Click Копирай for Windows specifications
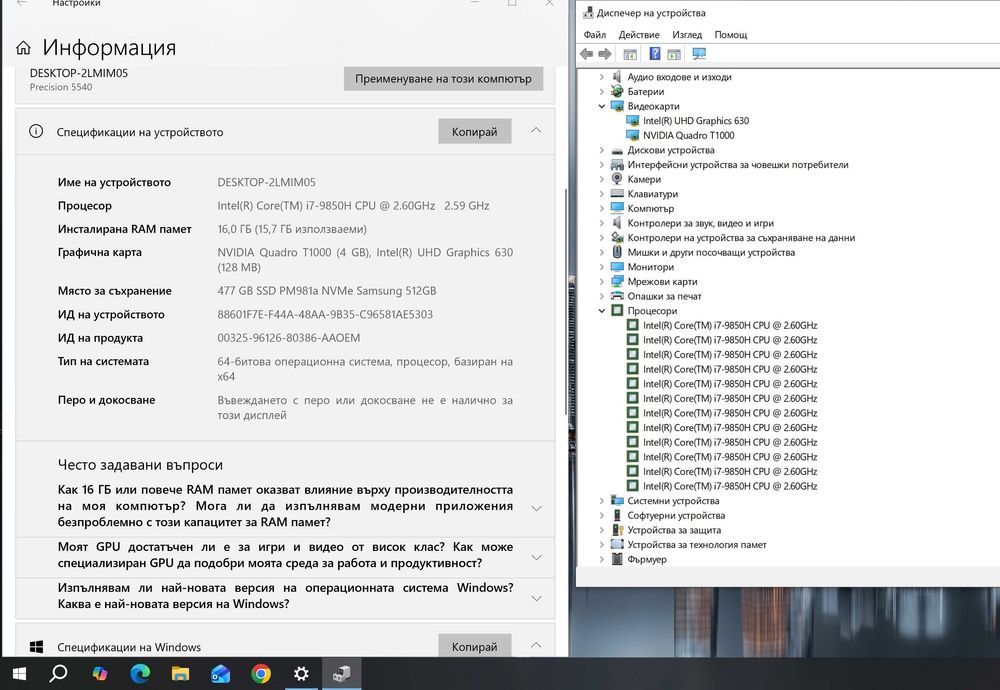 474,646
